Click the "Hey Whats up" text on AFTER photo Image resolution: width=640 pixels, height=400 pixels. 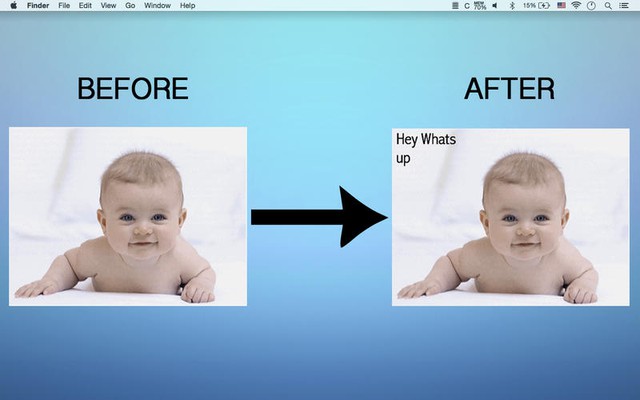coord(425,148)
